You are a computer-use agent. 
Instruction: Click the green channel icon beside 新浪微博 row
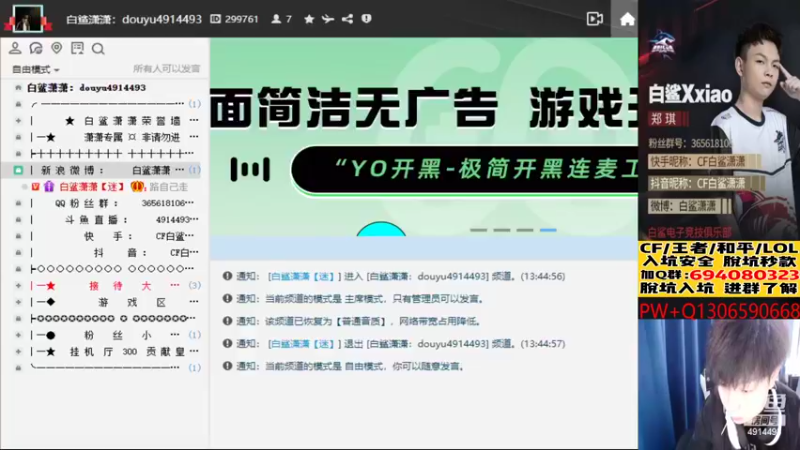[18, 170]
